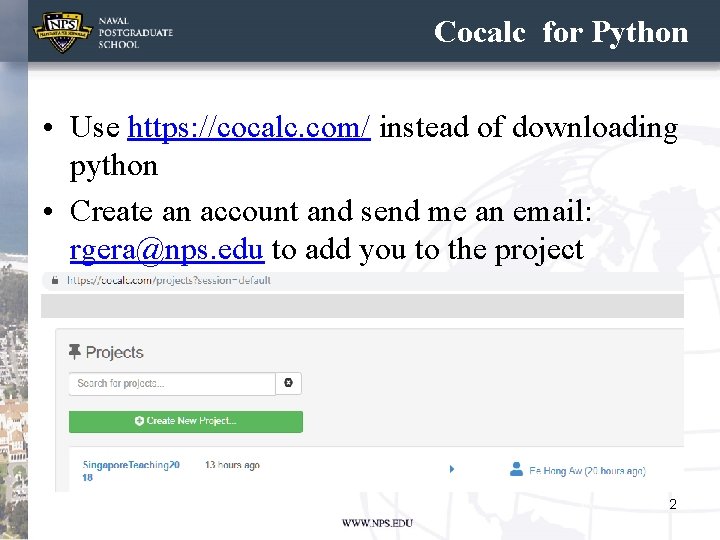Open the SingaporeTeaching2018 project
Viewport: 720px width, 540px height.
[x=131, y=471]
